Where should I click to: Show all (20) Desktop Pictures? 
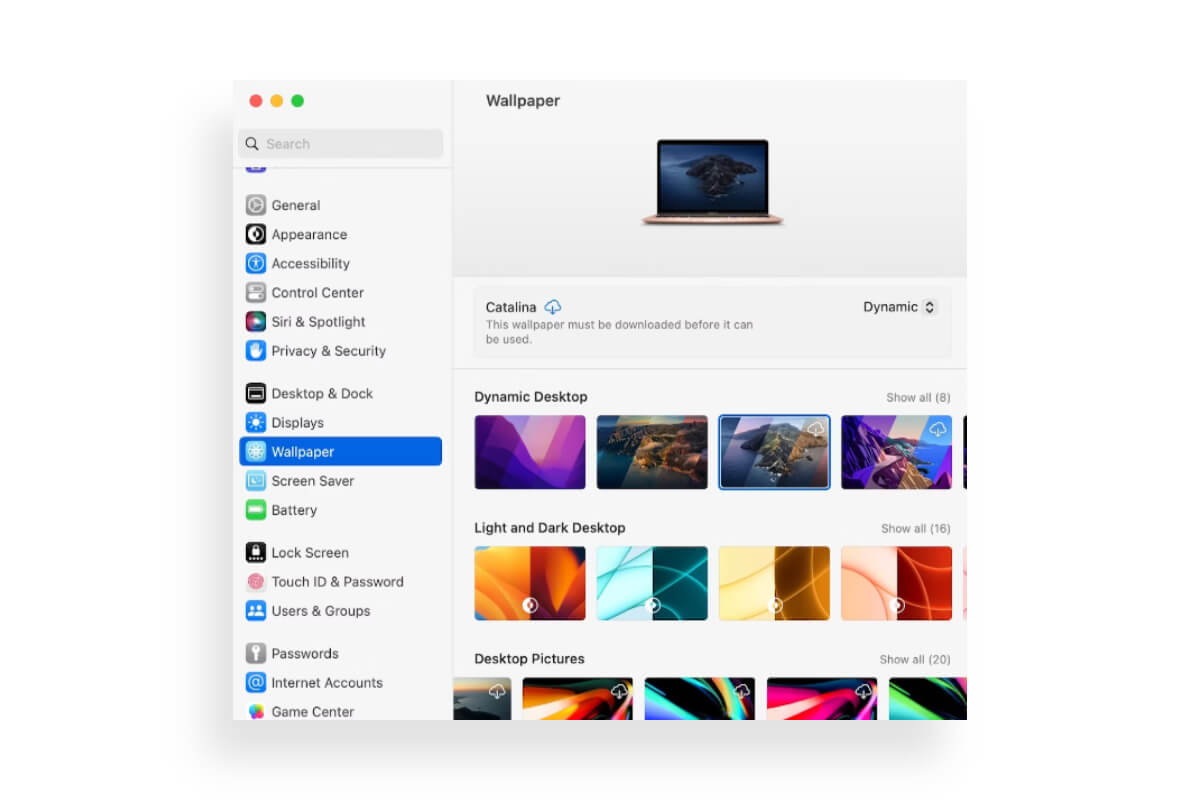point(915,659)
